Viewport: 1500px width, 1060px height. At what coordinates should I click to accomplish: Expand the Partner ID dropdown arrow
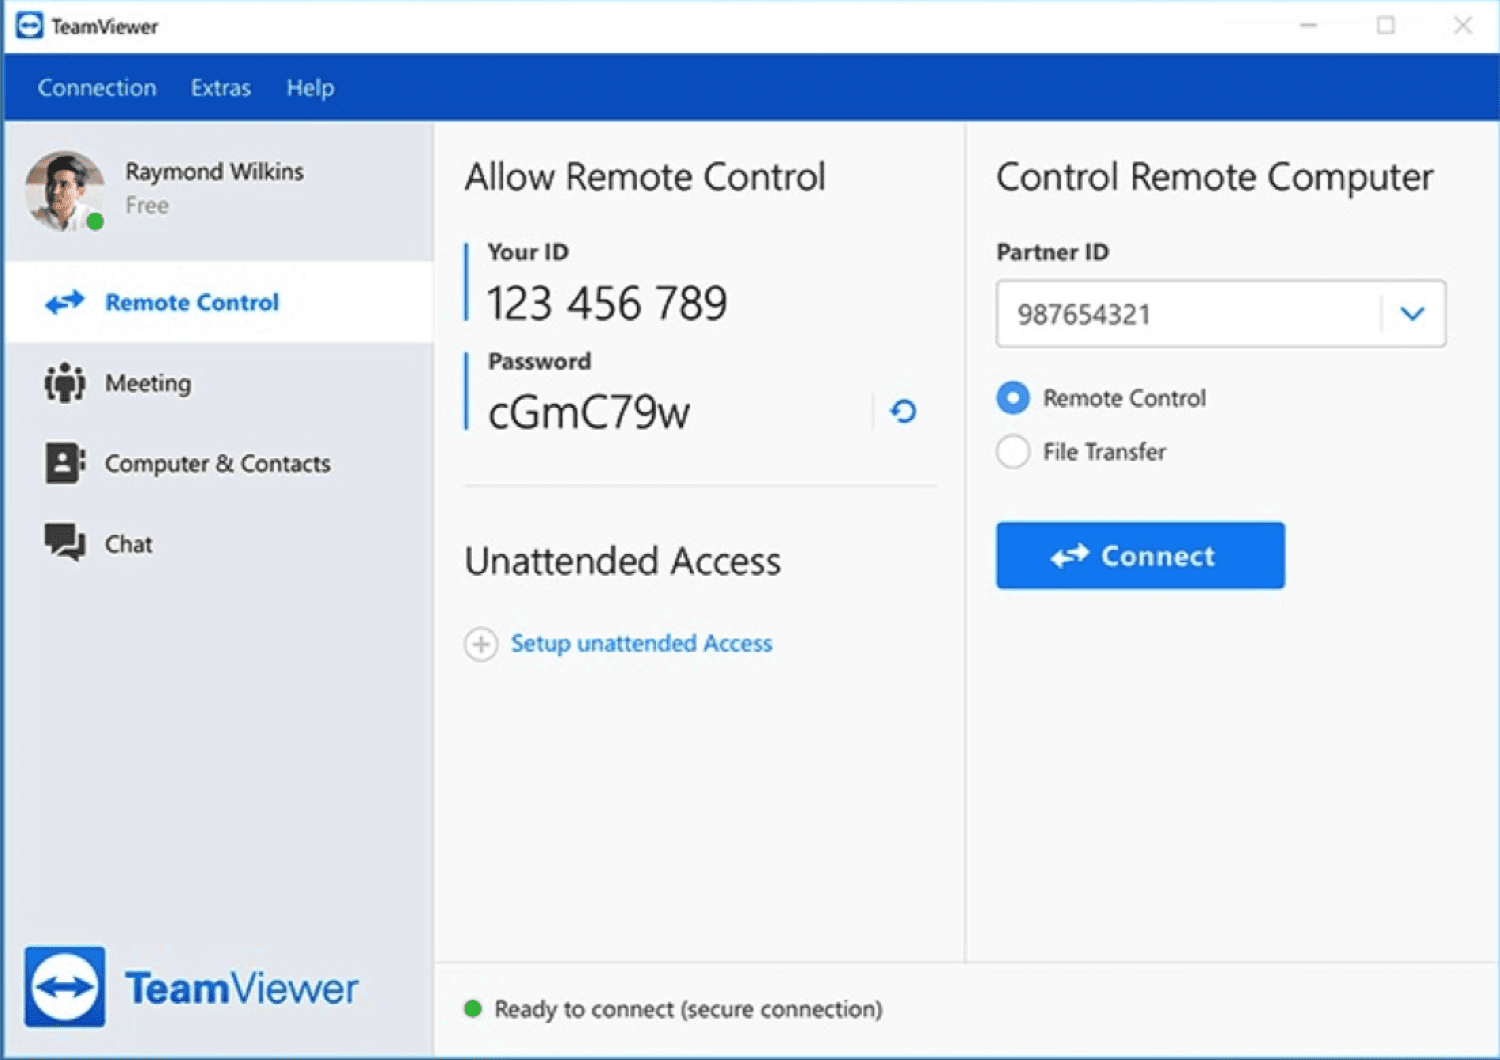[1412, 314]
